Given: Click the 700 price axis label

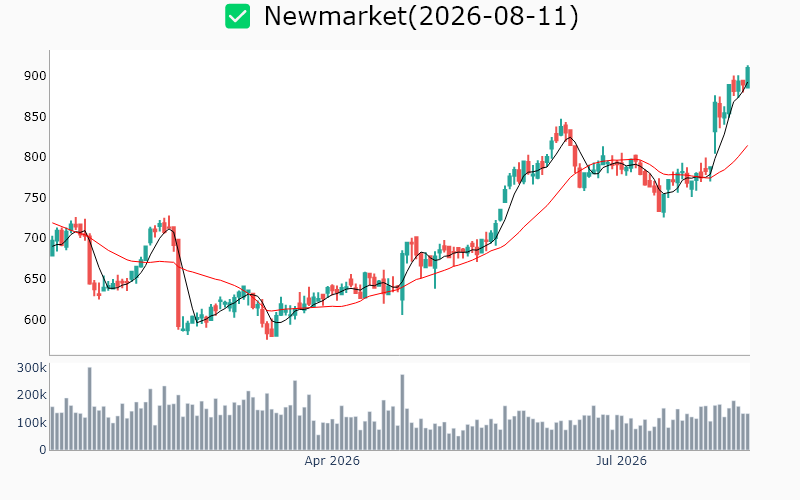Looking at the screenshot, I should [x=35, y=238].
